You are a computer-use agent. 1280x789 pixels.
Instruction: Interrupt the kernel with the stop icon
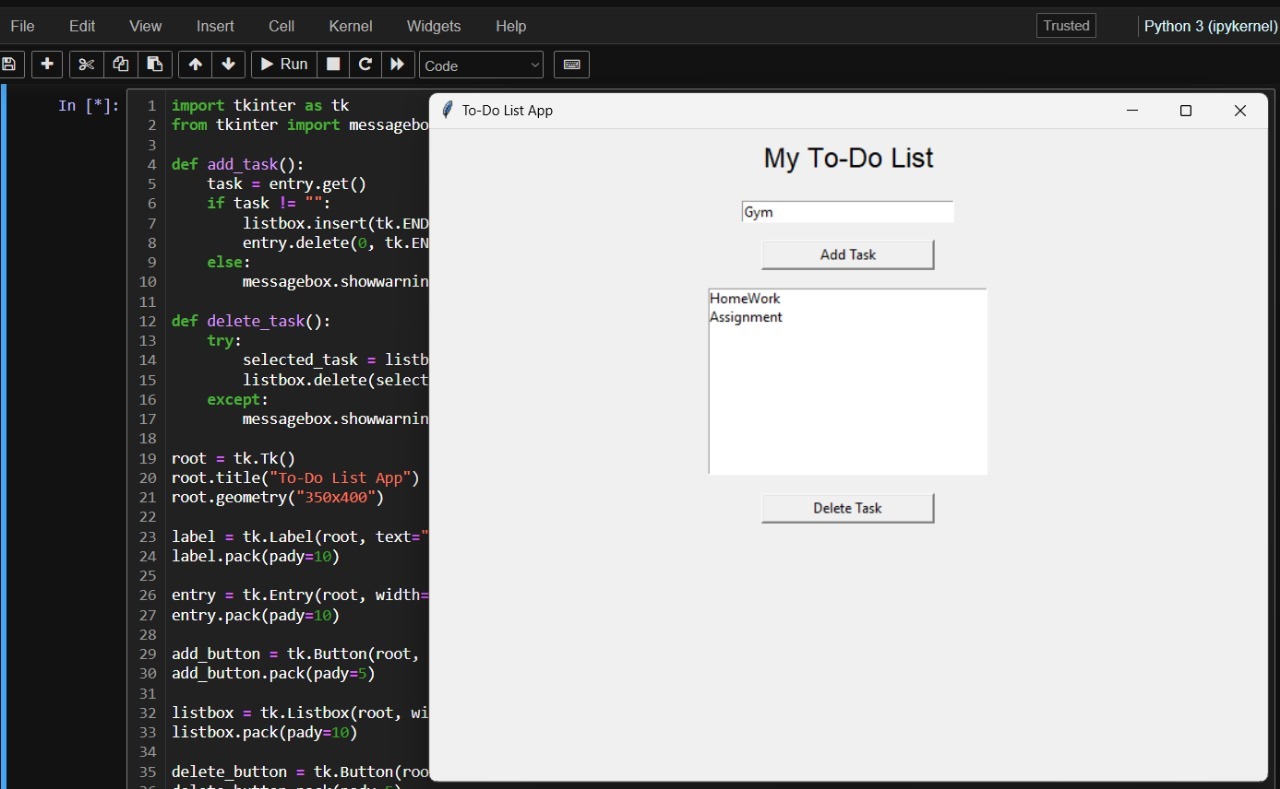(x=332, y=64)
